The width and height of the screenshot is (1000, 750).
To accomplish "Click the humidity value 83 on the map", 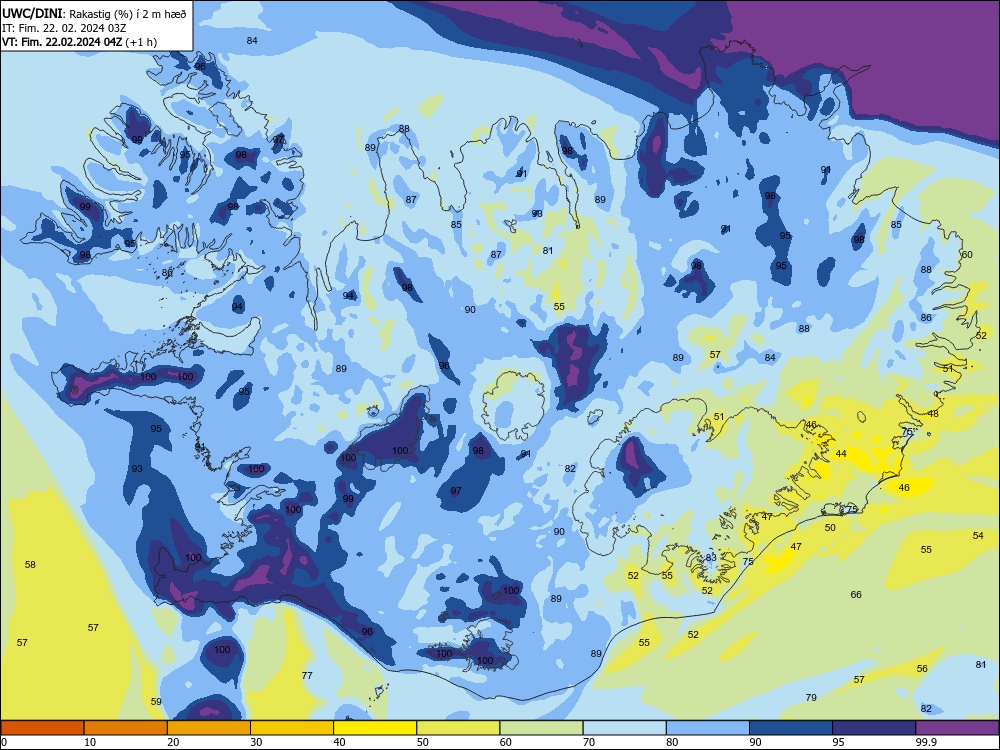I will (x=711, y=557).
